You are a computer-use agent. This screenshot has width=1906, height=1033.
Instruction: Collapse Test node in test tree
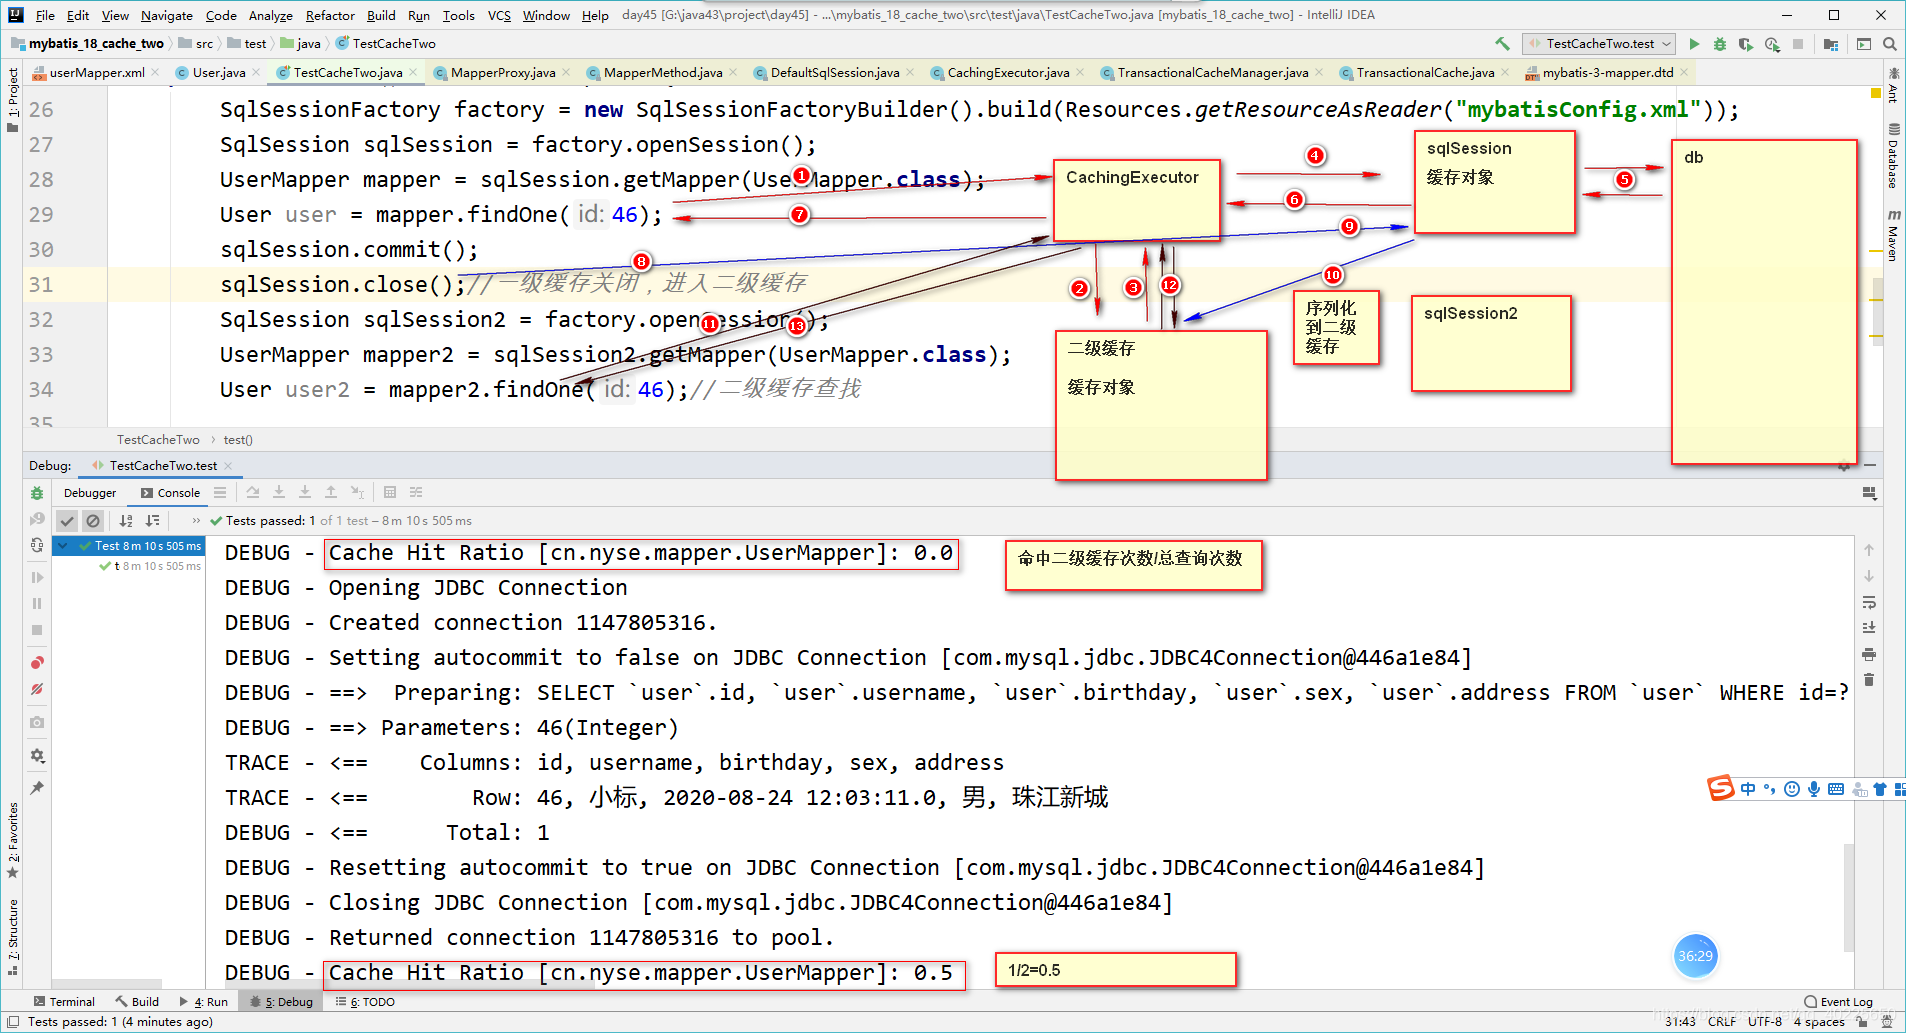coord(63,546)
